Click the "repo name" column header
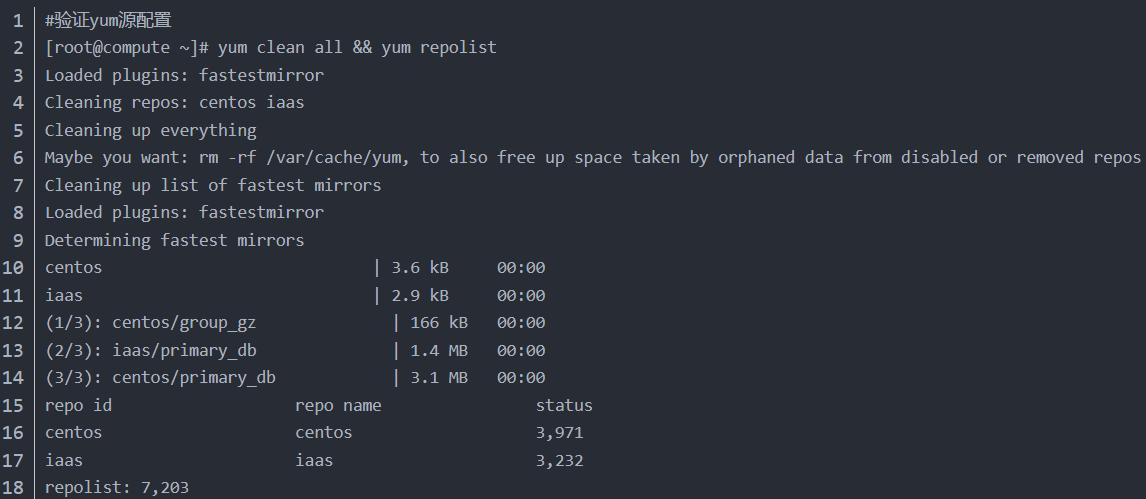1146x499 pixels. click(338, 405)
